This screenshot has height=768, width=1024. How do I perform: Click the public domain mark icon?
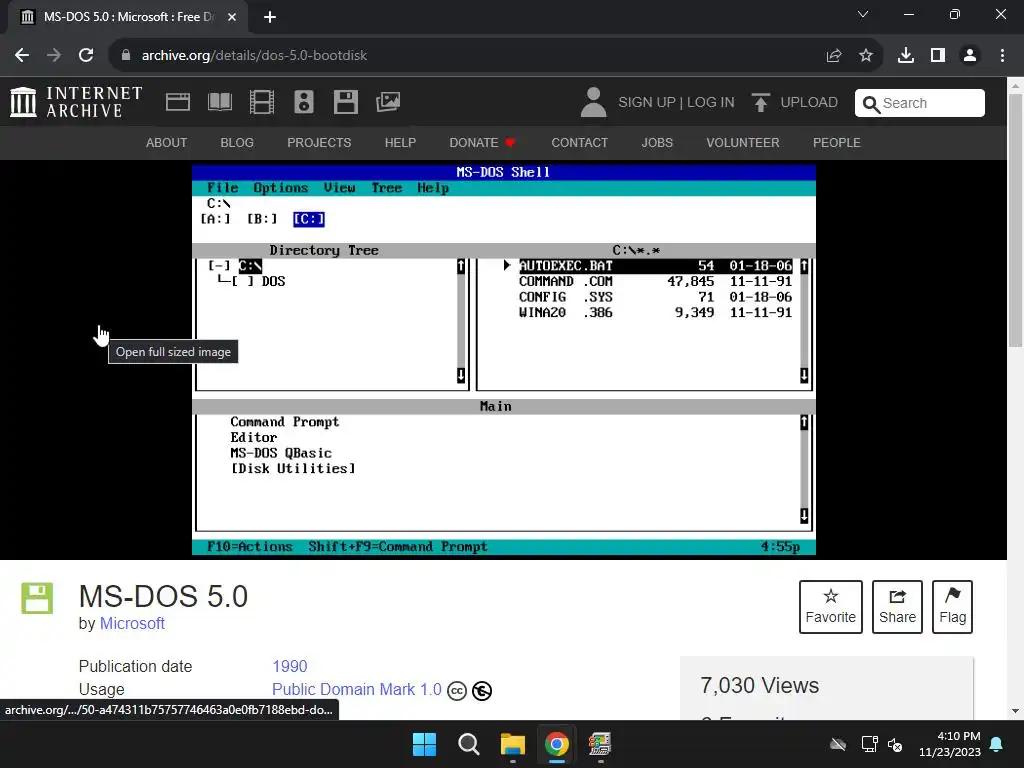pyautogui.click(x=482, y=691)
